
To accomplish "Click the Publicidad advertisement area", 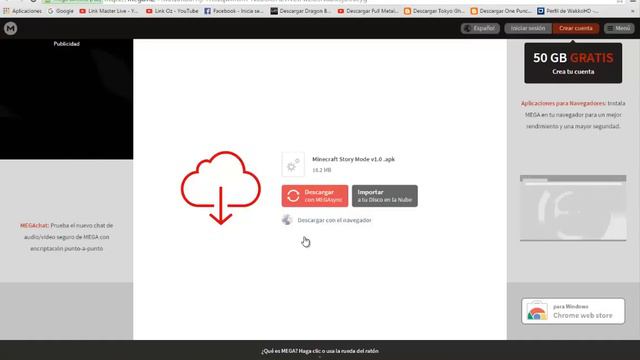I will 67,99.
